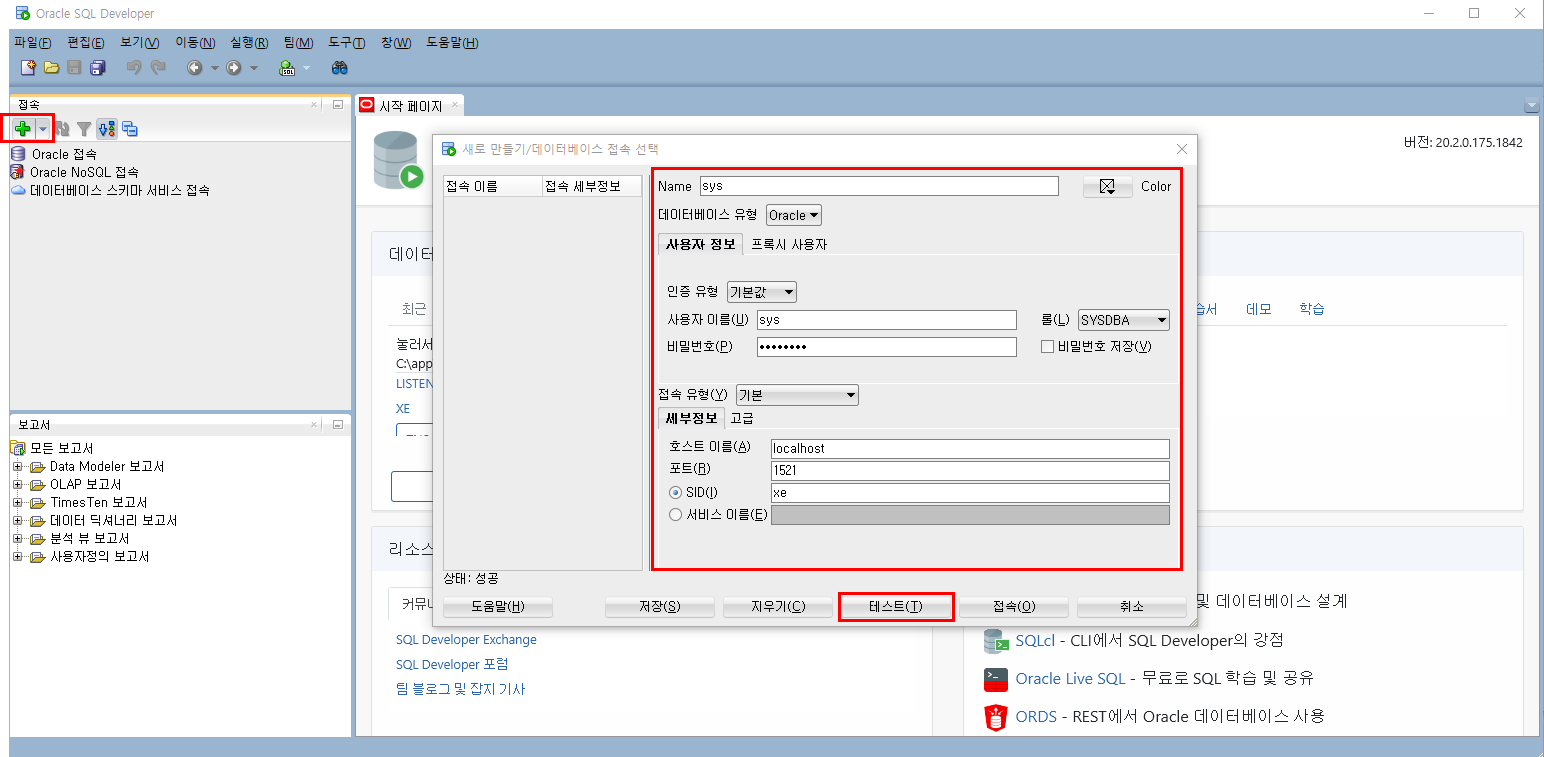Click the New file toolbar icon
The width and height of the screenshot is (1544, 757).
pos(29,68)
